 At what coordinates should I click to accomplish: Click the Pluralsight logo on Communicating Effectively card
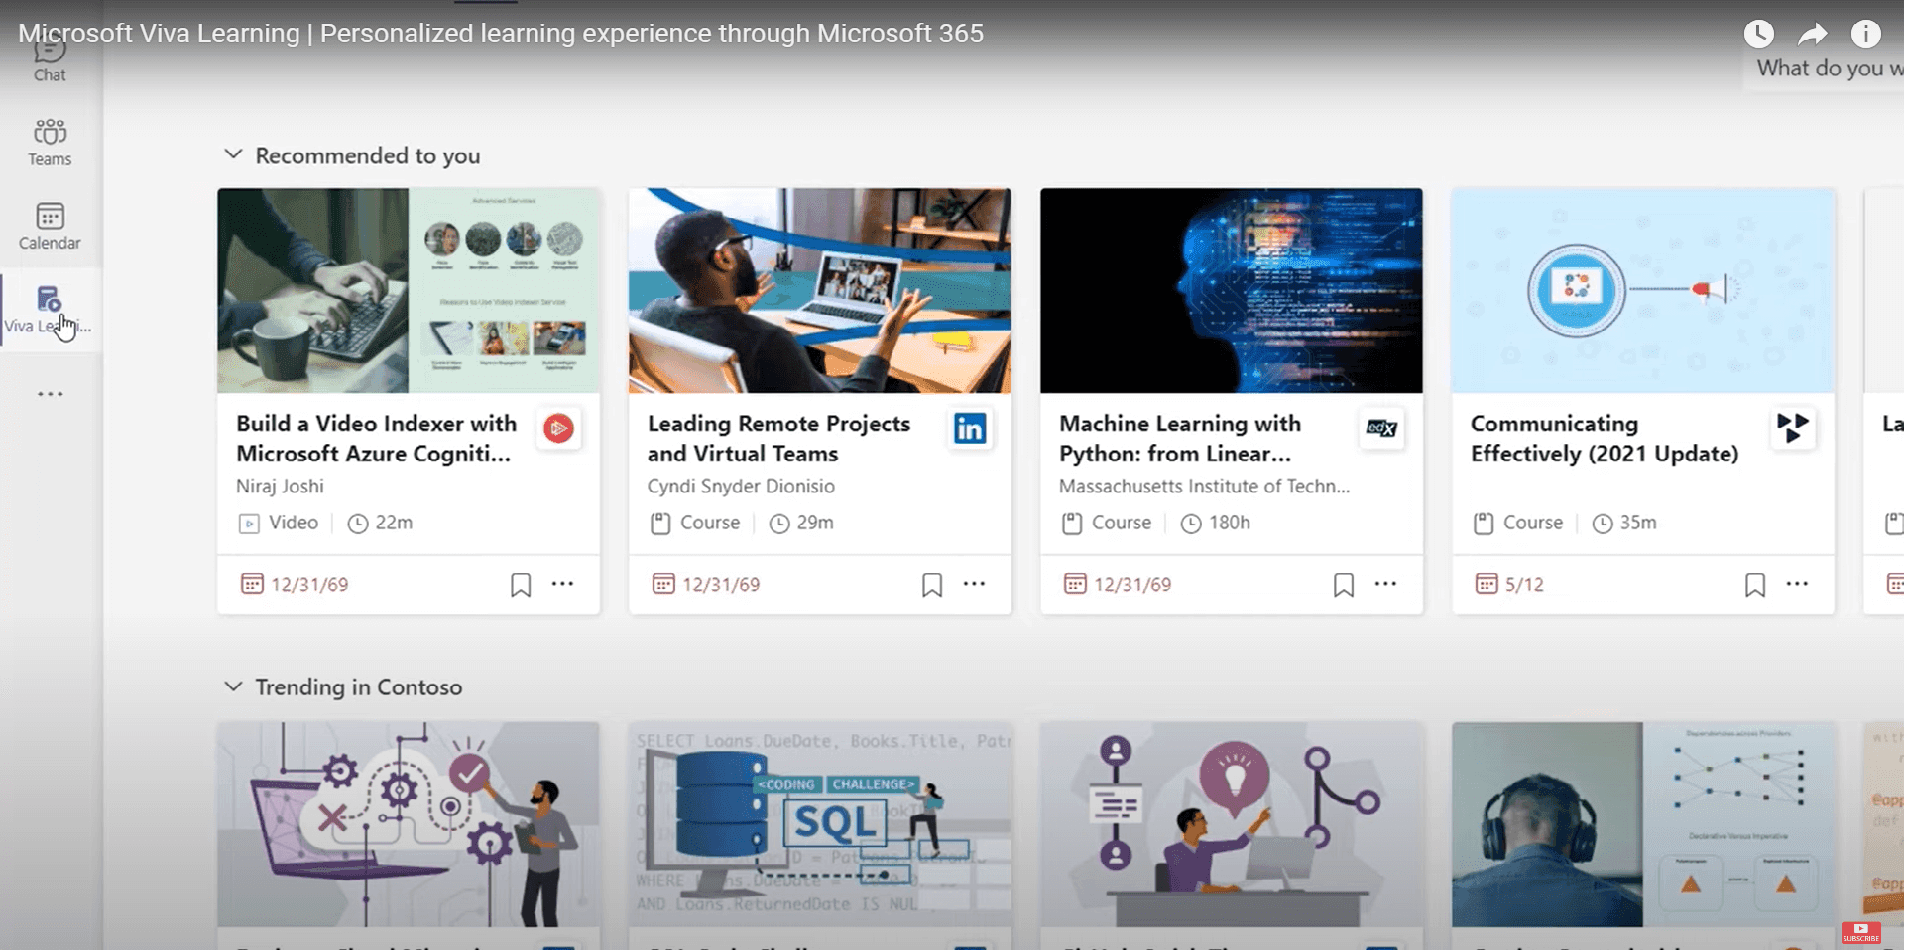tap(1793, 428)
